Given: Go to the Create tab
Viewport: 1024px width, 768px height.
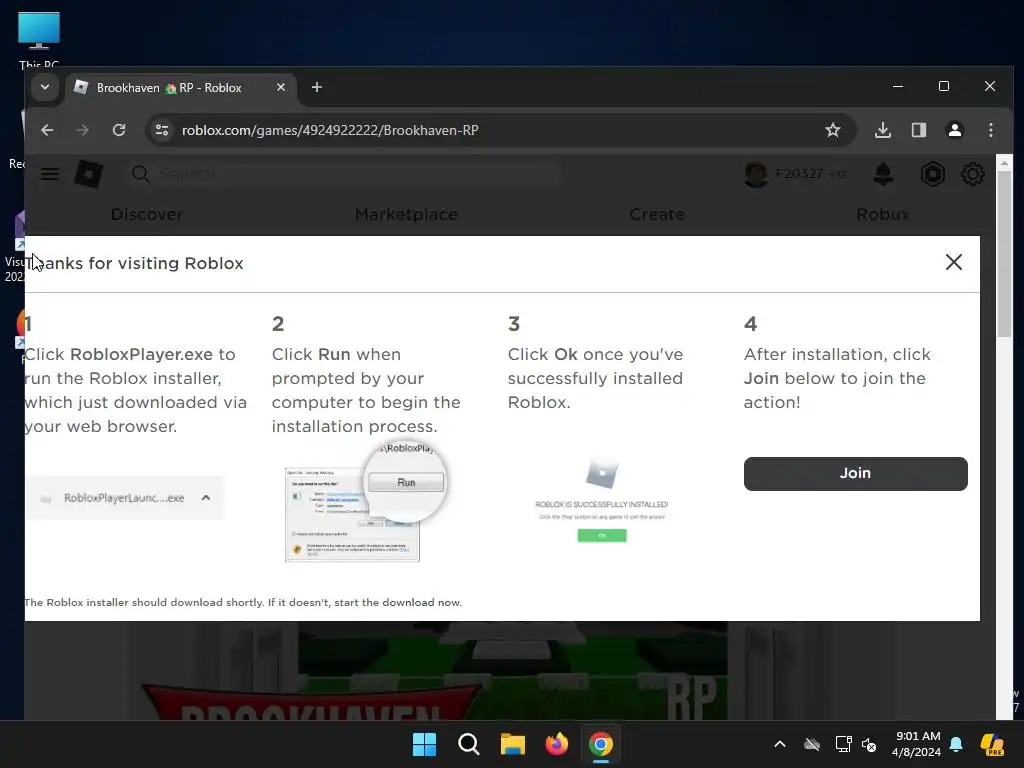Looking at the screenshot, I should coord(657,214).
